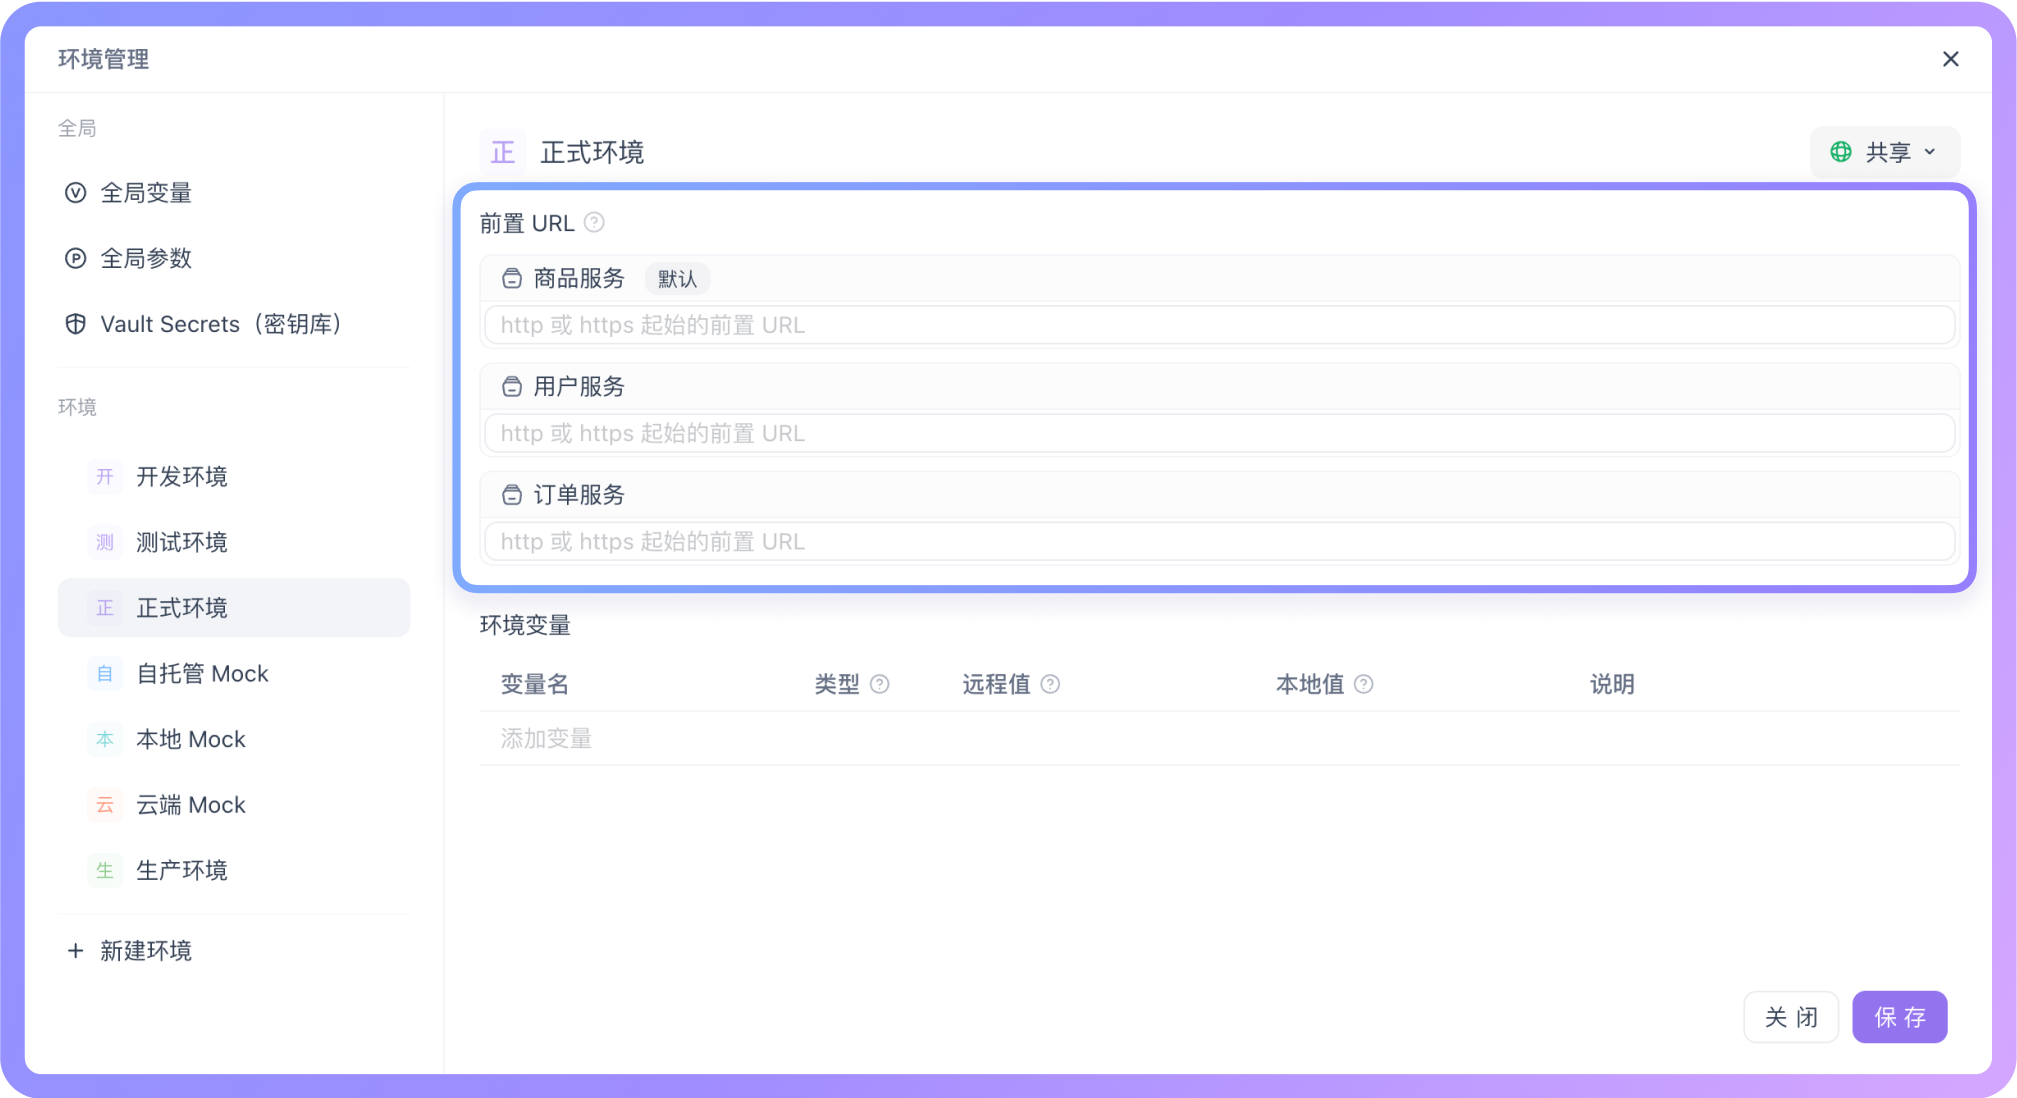The width and height of the screenshot is (2017, 1098).
Task: Click the 商品服务 label
Action: pyautogui.click(x=579, y=278)
